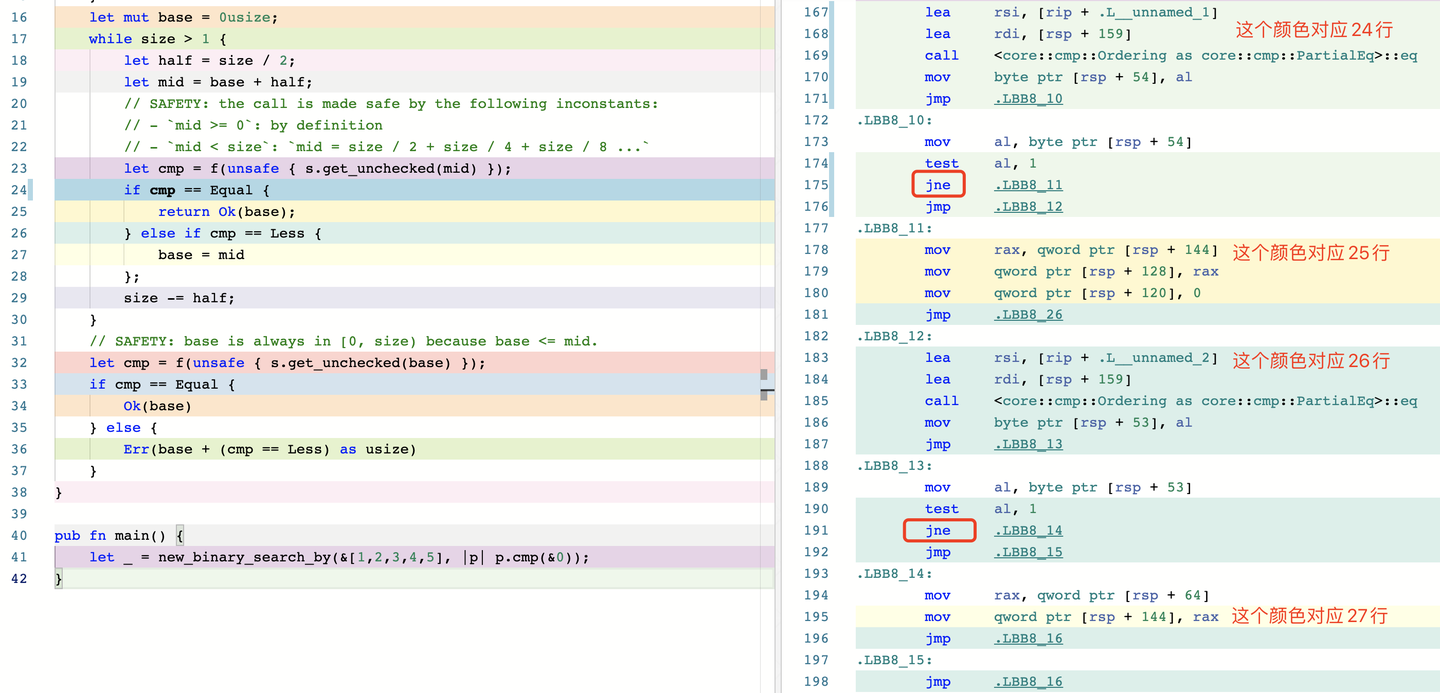The image size is (1440, 693).
Task: Follow the .LBB8_13 jmp target link
Action: pos(1028,444)
